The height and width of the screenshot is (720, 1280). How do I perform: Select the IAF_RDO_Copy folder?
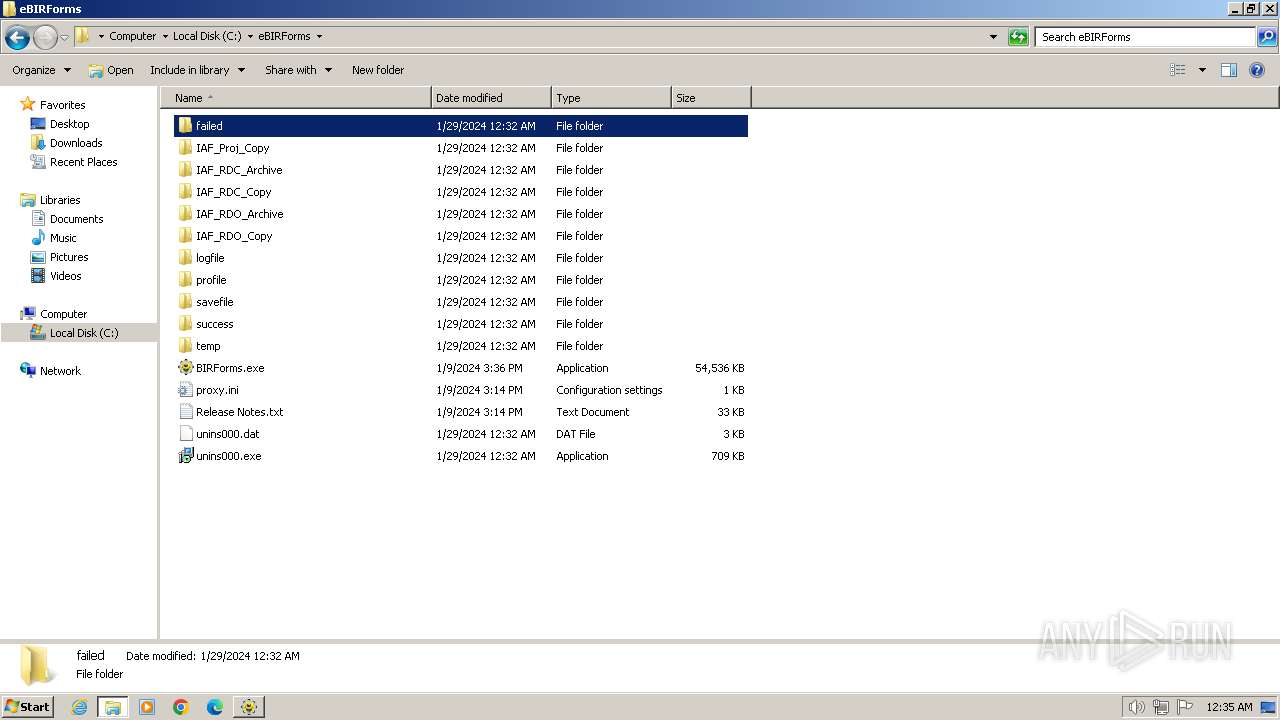pyautogui.click(x=460, y=236)
